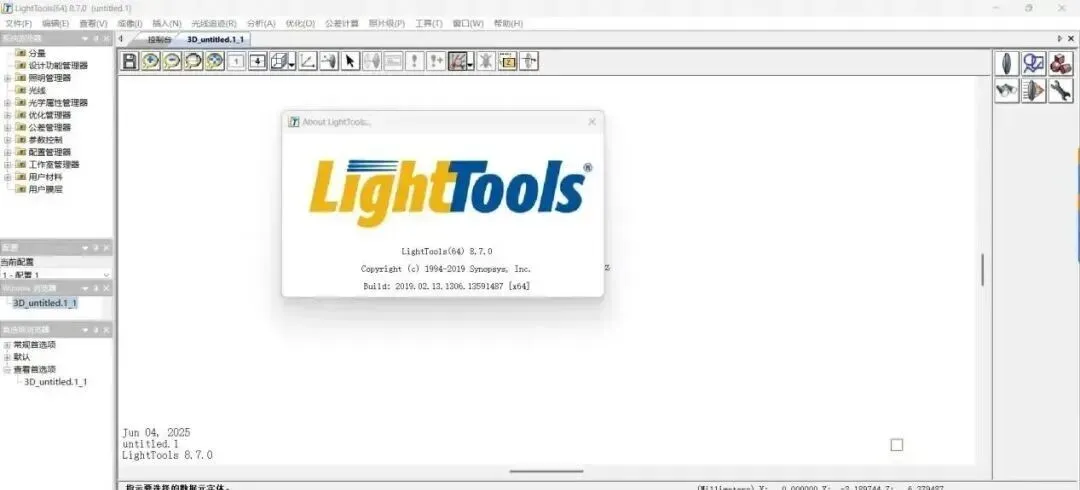The width and height of the screenshot is (1080, 490).
Task: Open the wrench utilities palette icon
Action: [1061, 91]
